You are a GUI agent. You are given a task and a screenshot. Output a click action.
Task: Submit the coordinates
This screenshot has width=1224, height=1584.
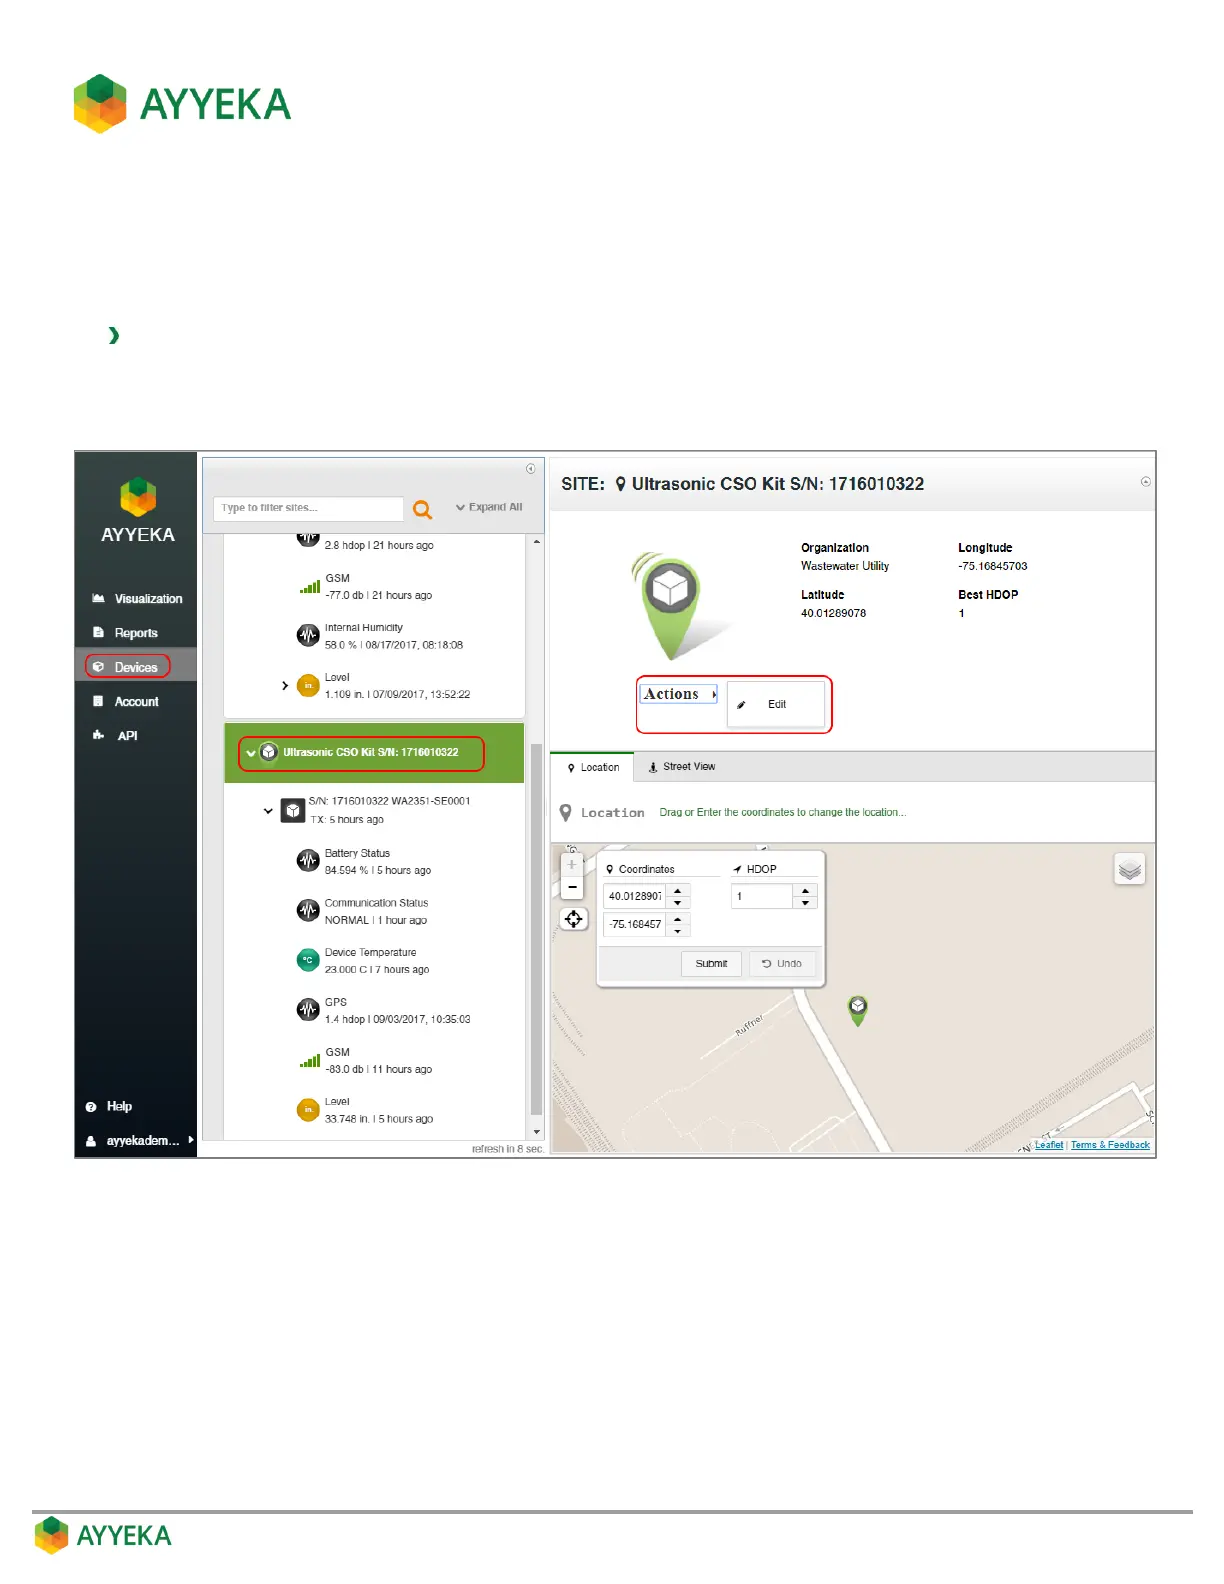pyautogui.click(x=712, y=964)
